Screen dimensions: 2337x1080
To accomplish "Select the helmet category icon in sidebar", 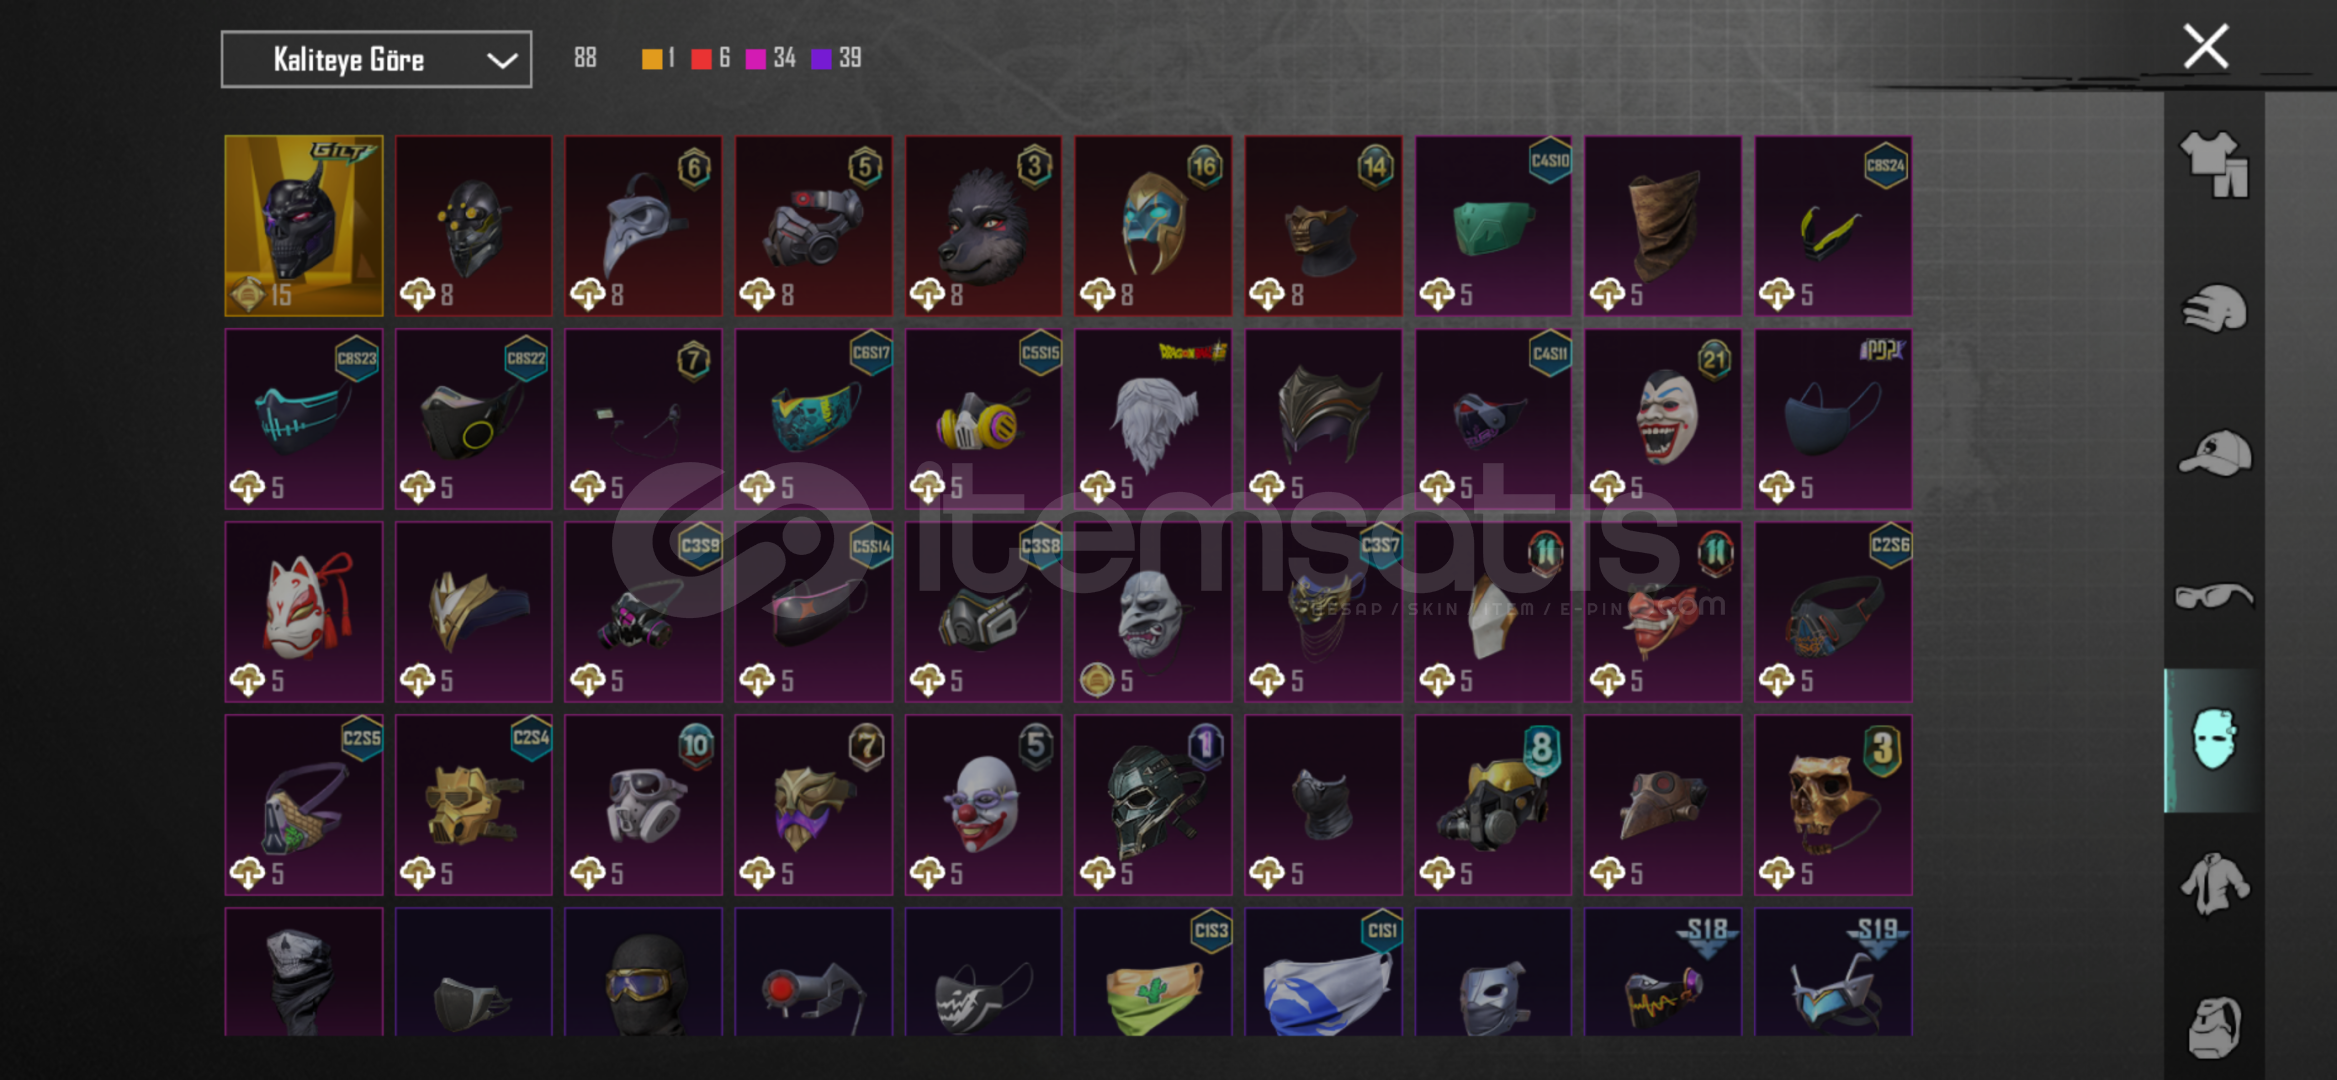I will (2213, 308).
